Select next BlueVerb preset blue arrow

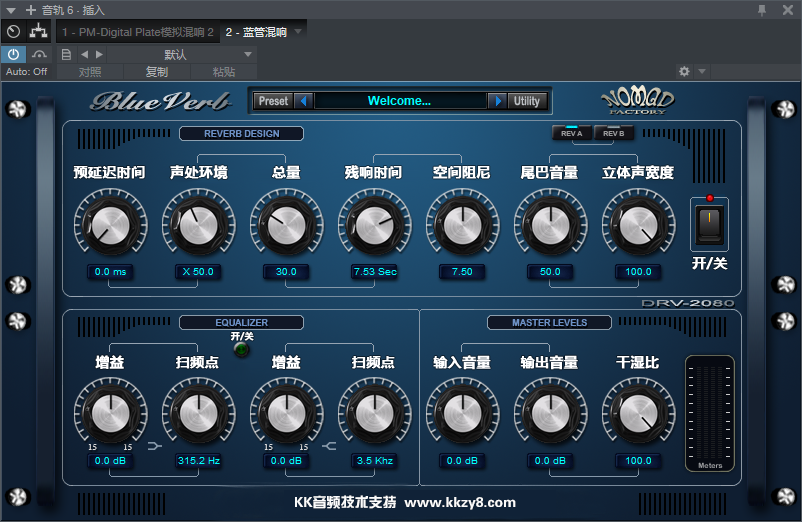[497, 101]
